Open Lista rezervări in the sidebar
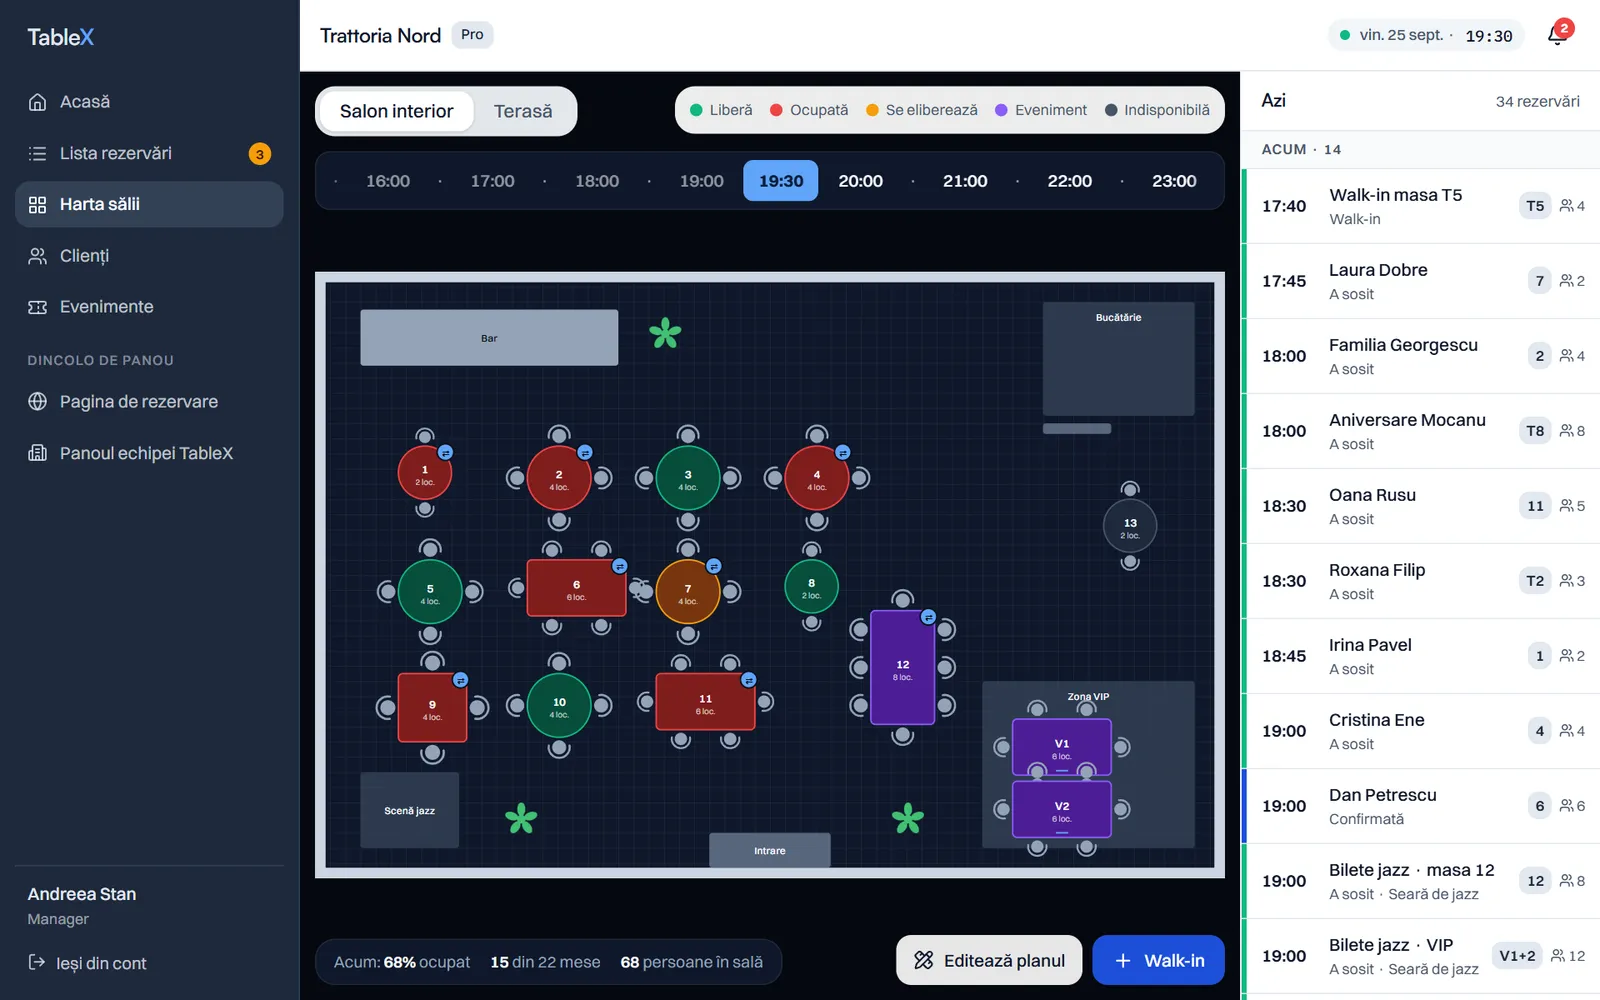1600x1000 pixels. pyautogui.click(x=149, y=153)
